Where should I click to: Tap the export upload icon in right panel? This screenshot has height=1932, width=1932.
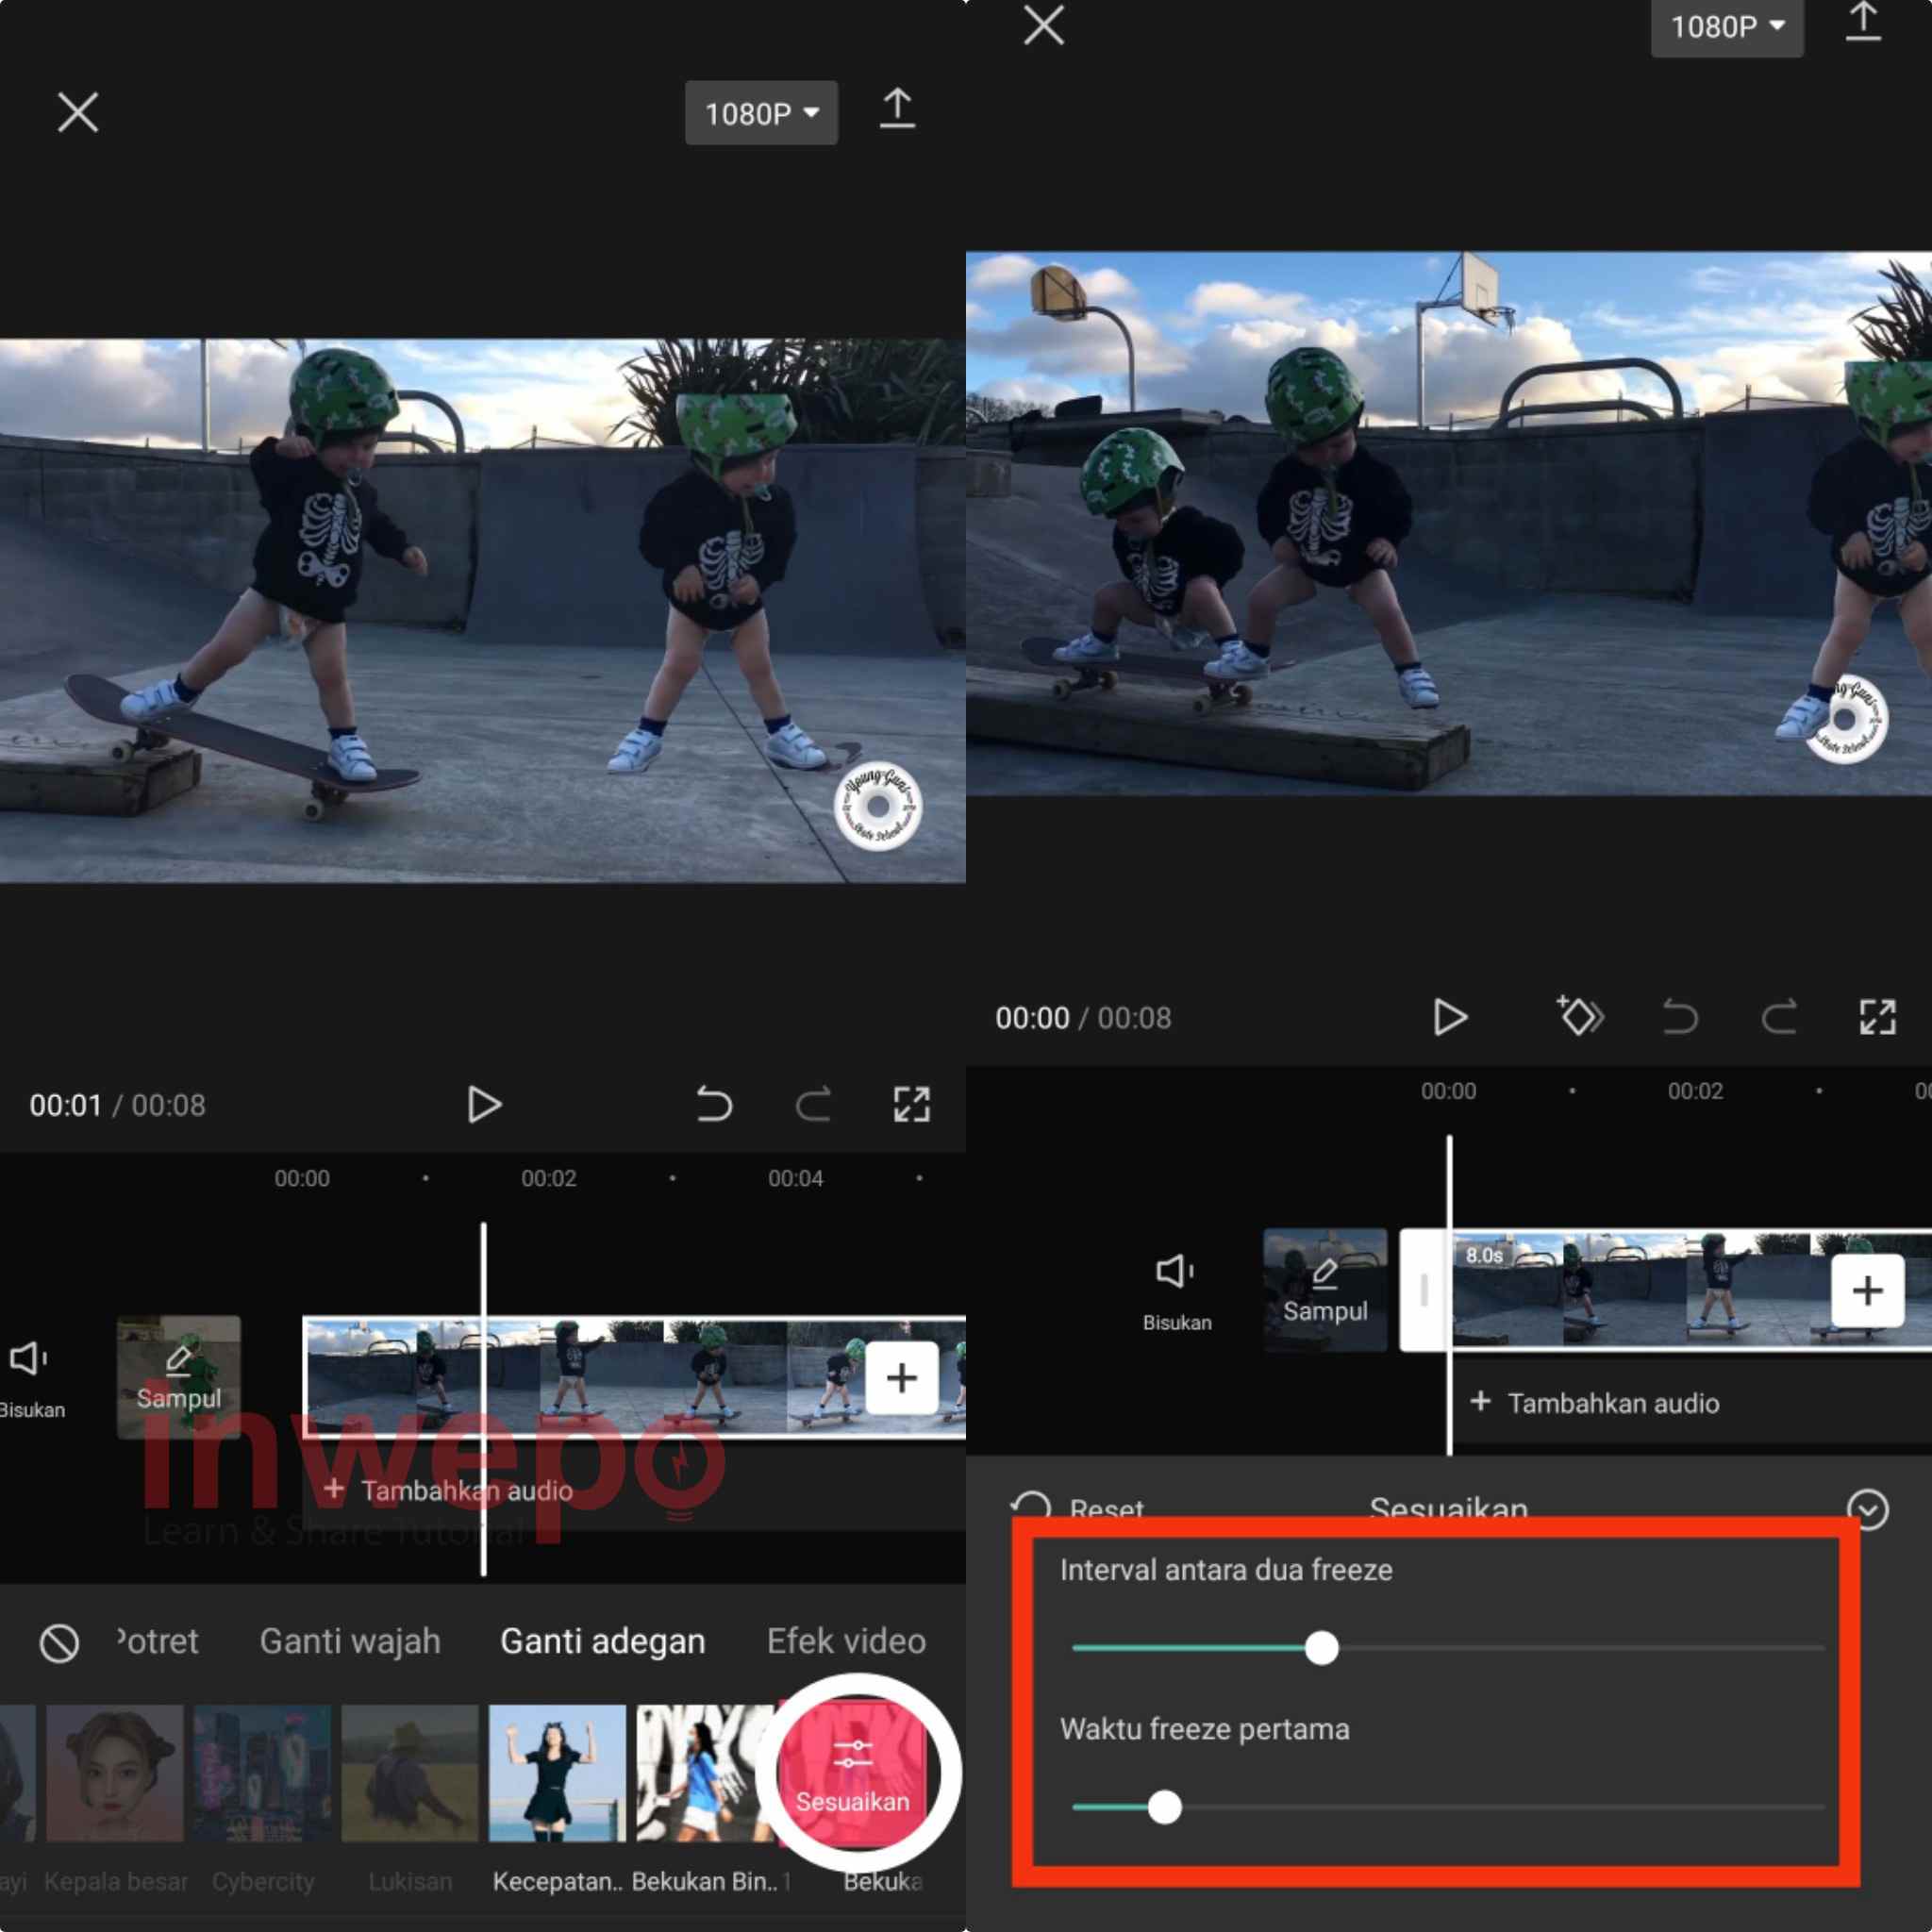[1862, 24]
